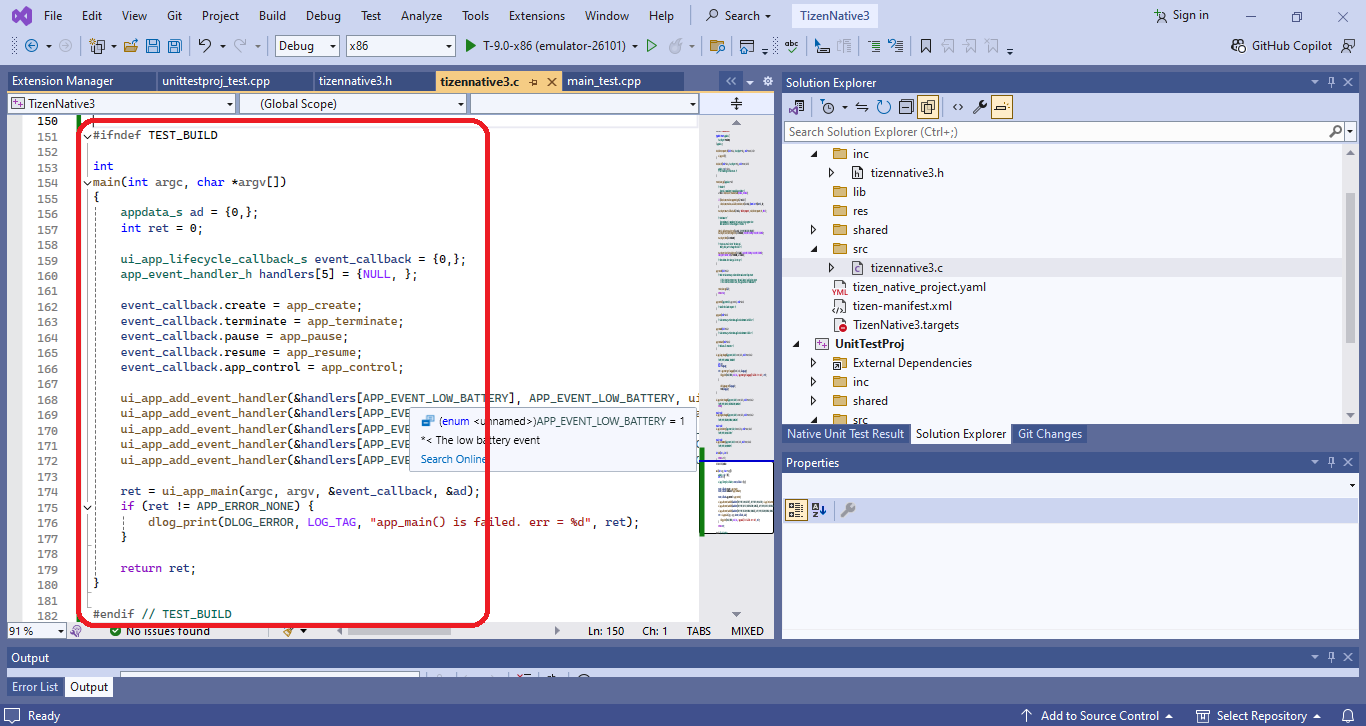The width and height of the screenshot is (1366, 726).
Task: Expand the shared folder under UnitTestProj
Action: [x=813, y=400]
